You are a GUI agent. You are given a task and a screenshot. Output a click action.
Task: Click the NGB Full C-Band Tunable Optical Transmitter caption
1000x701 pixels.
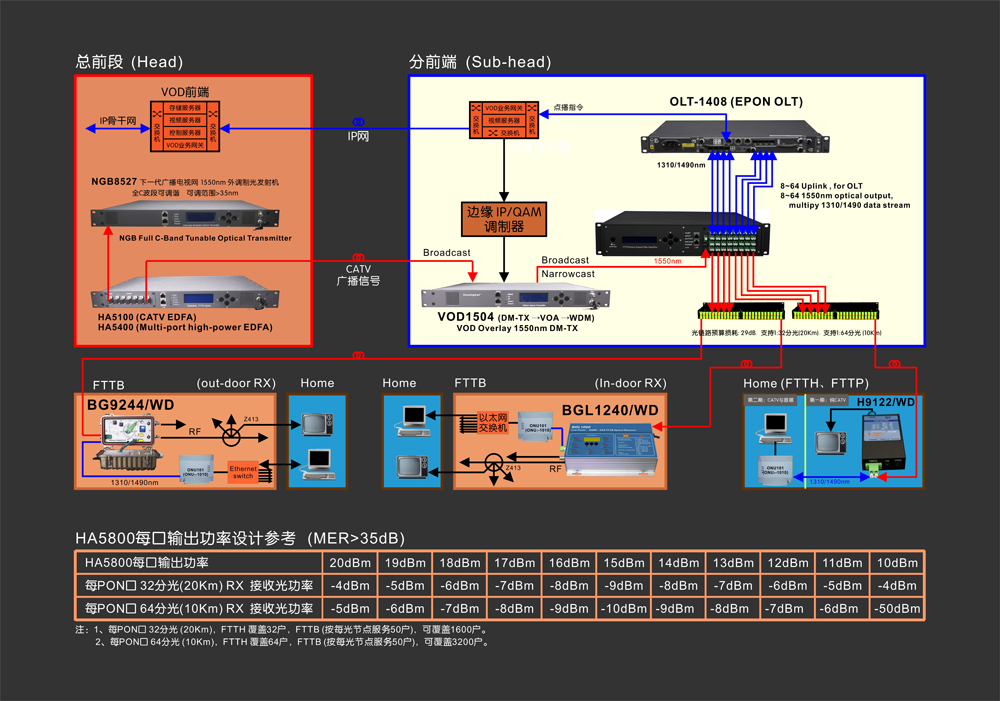[x=205, y=238]
